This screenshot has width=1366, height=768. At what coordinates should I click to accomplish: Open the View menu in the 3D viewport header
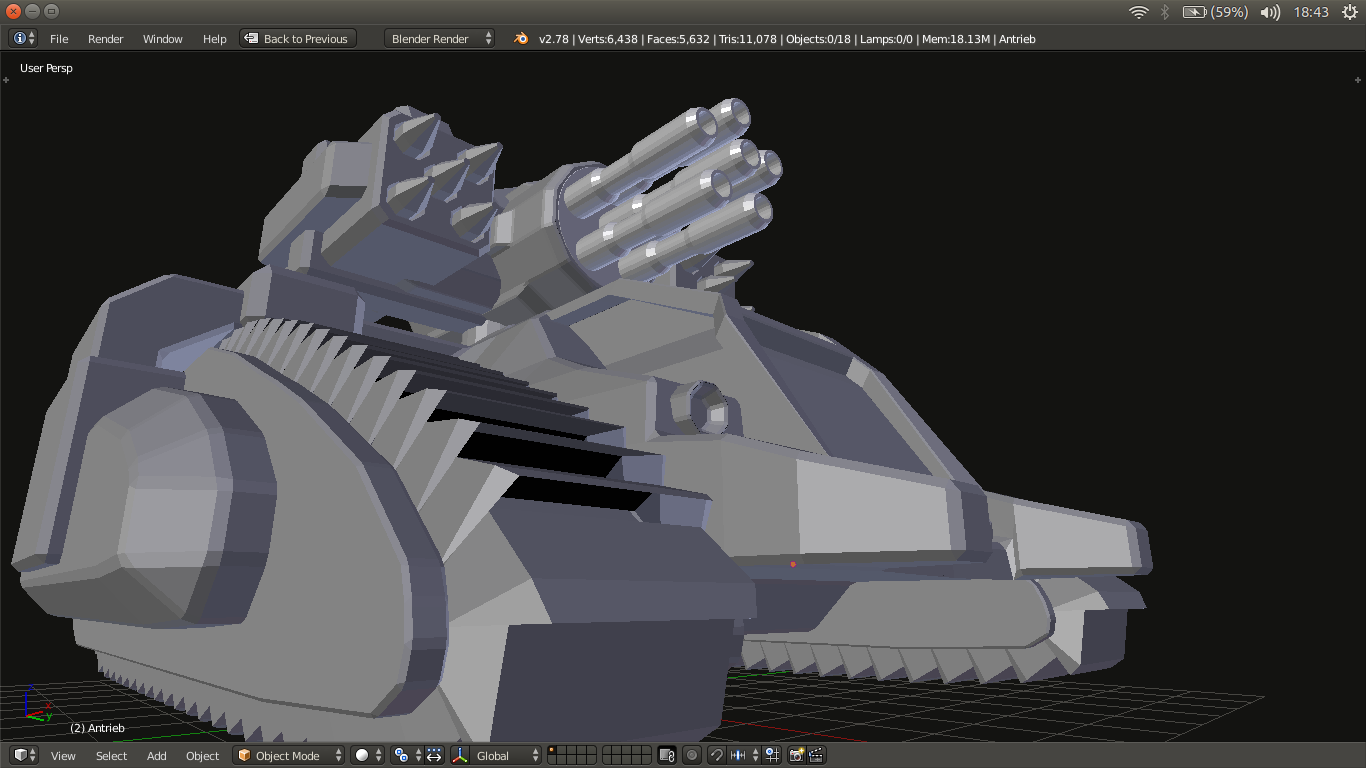[x=63, y=756]
